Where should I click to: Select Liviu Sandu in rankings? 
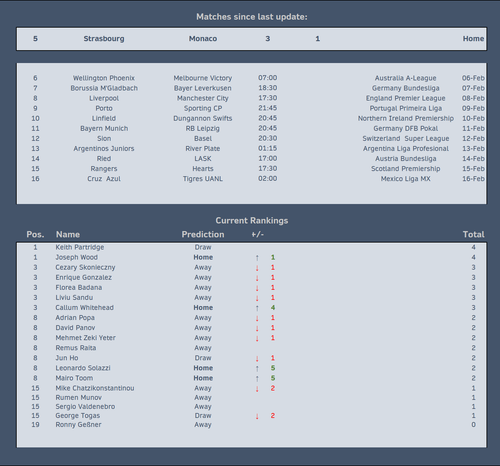pos(74,297)
